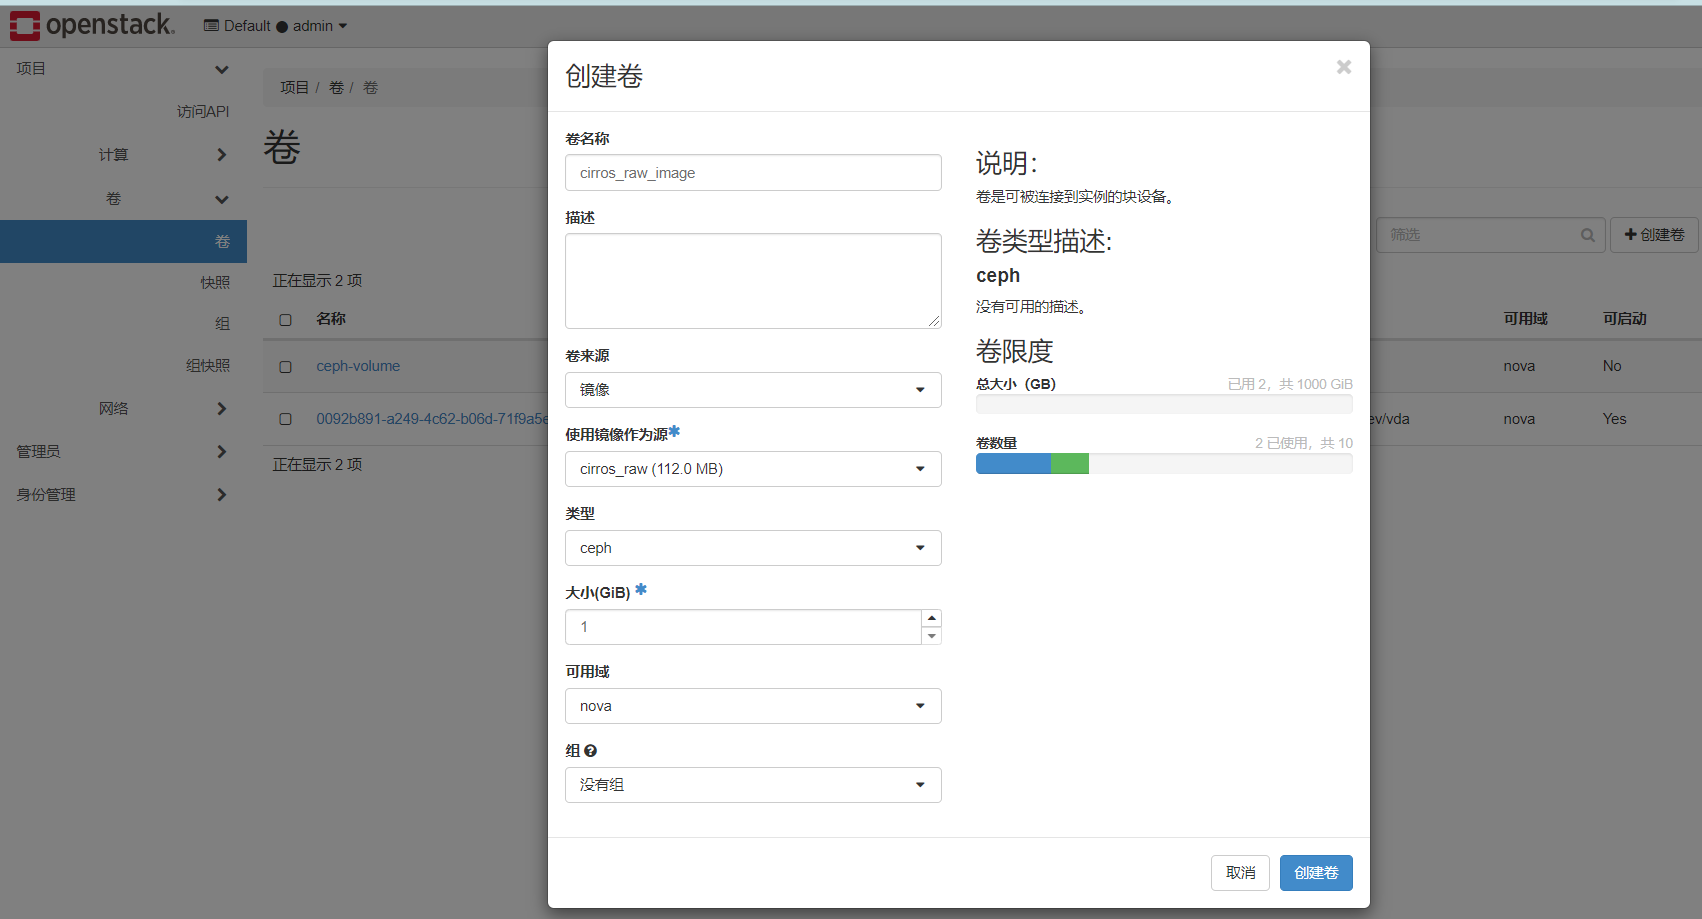Click the 描述 text area
The height and width of the screenshot is (919, 1702).
[x=753, y=281]
